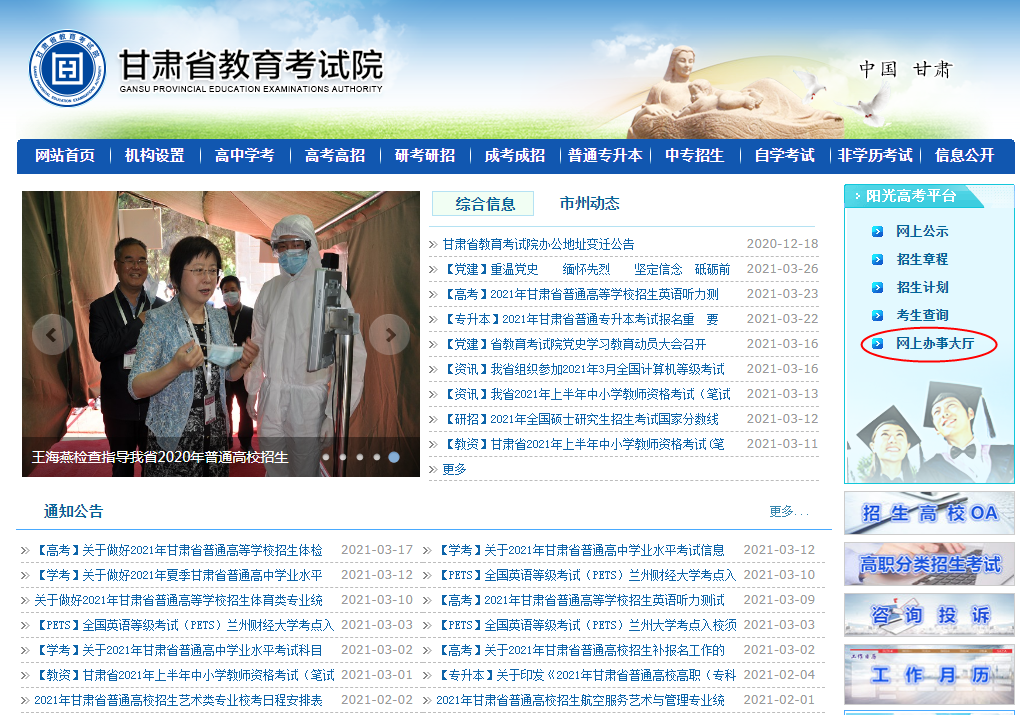Expand 更多 under the 综合信息 list
This screenshot has height=715, width=1020.
454,469
